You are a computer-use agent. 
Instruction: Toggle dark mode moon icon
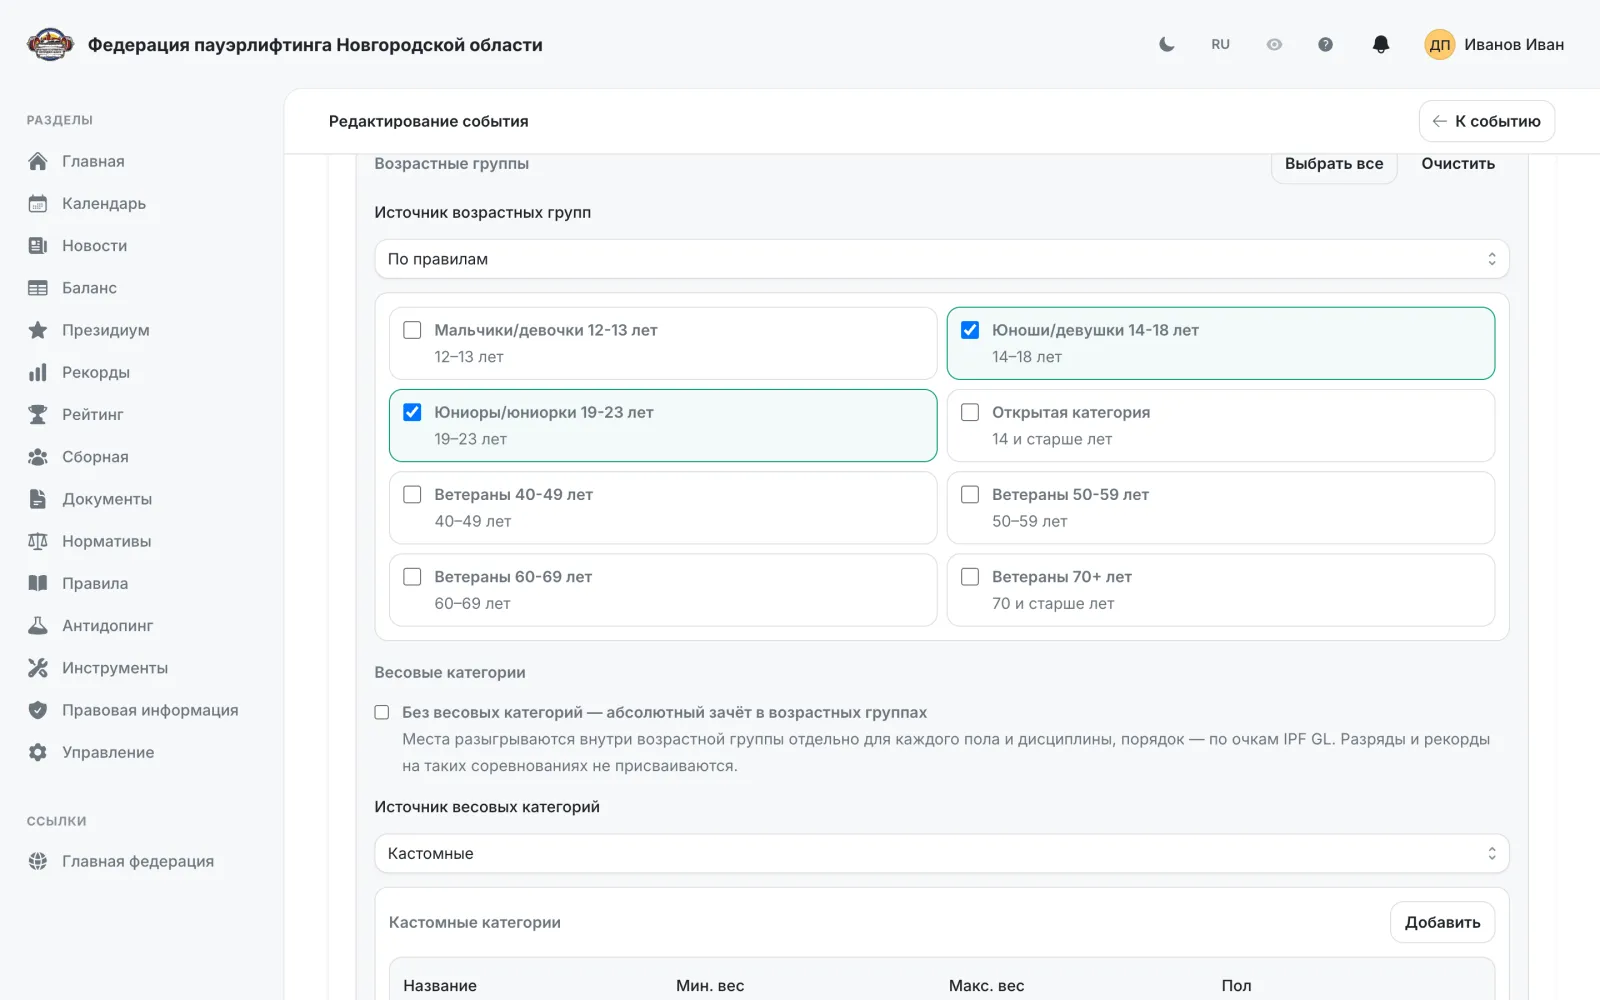click(x=1166, y=44)
